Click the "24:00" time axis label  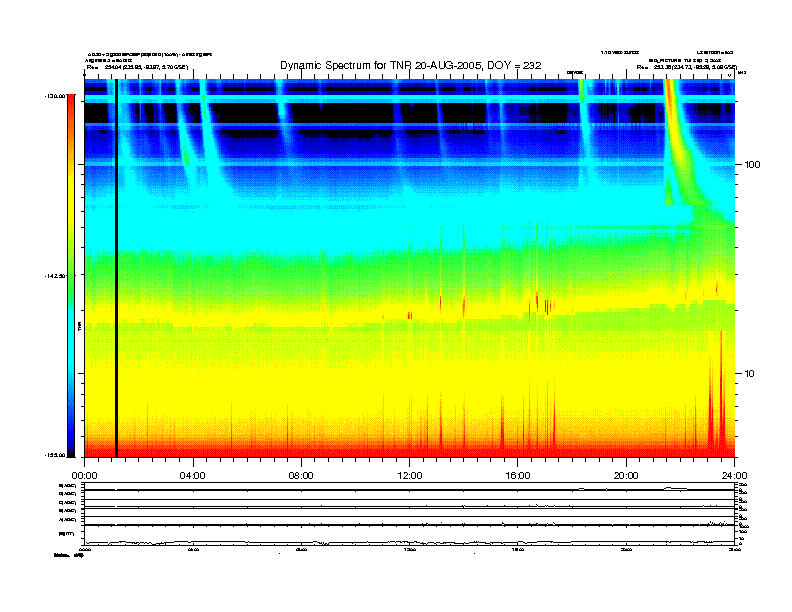pyautogui.click(x=734, y=476)
